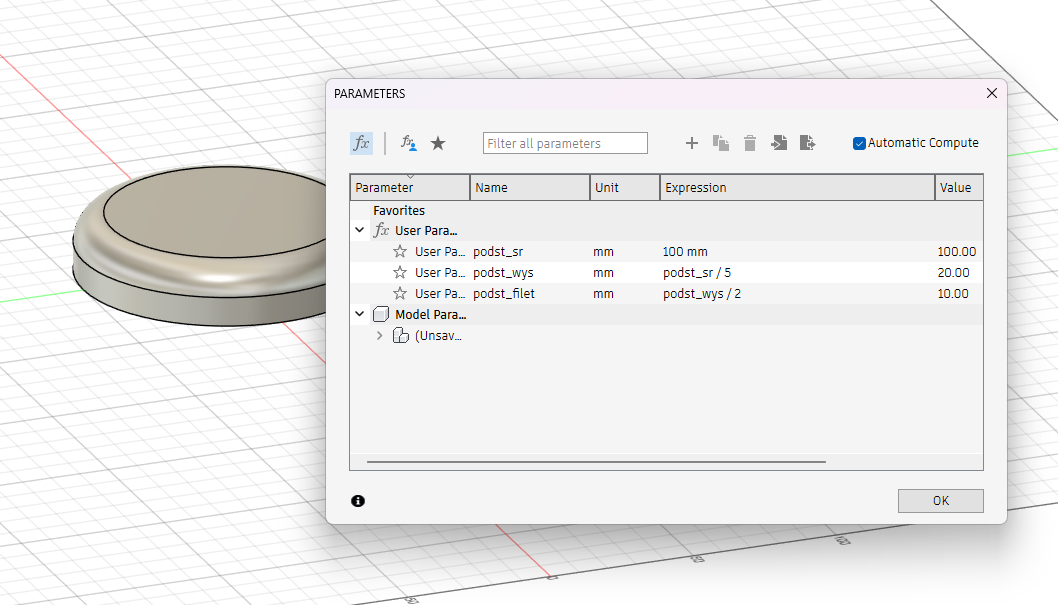Click the trash delete parameter icon
This screenshot has height=605, width=1058.
coord(750,143)
